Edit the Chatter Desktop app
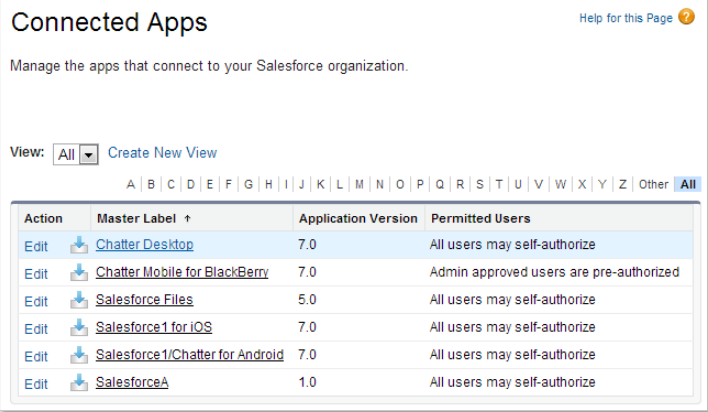 point(36,246)
